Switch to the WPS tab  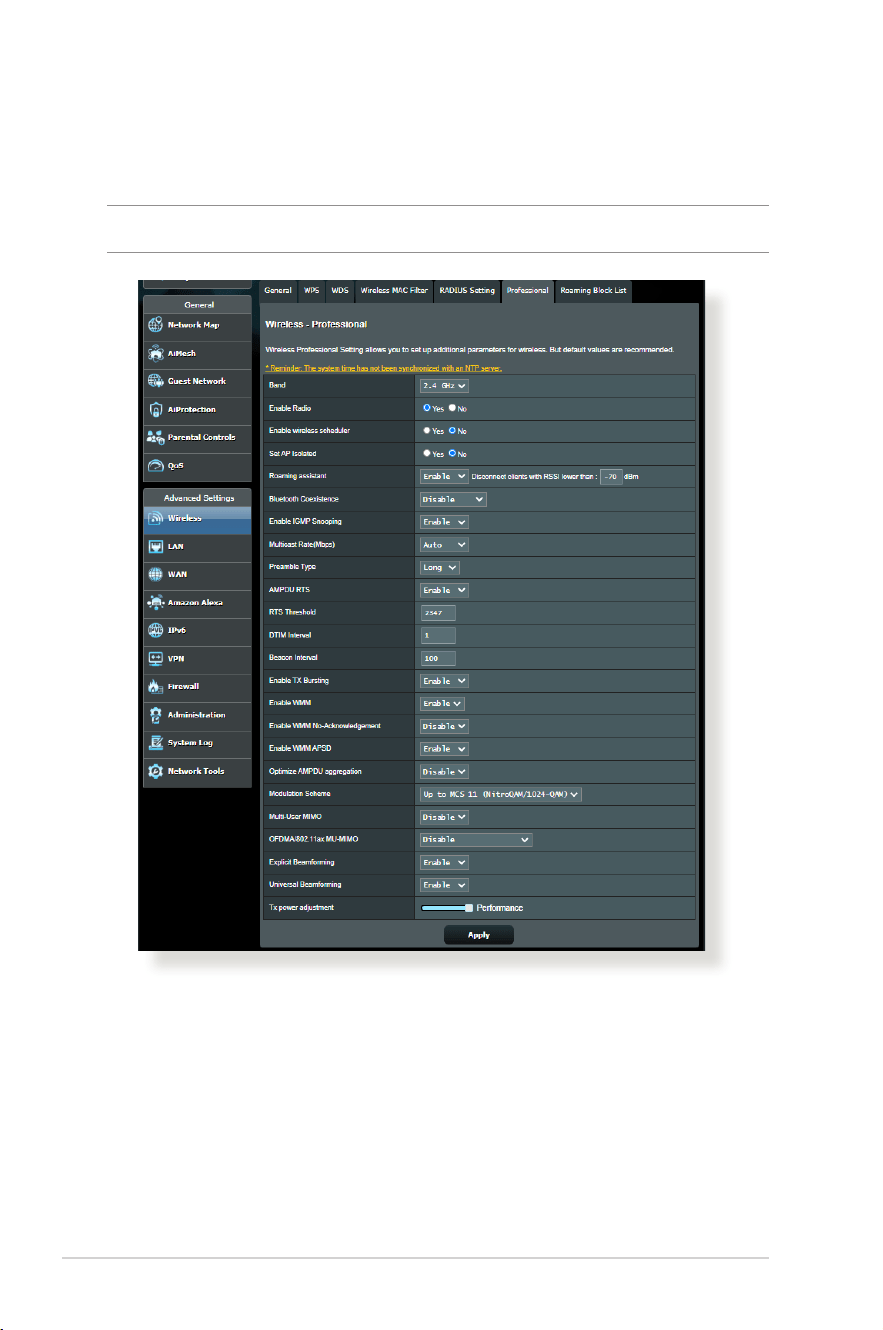pyautogui.click(x=311, y=291)
